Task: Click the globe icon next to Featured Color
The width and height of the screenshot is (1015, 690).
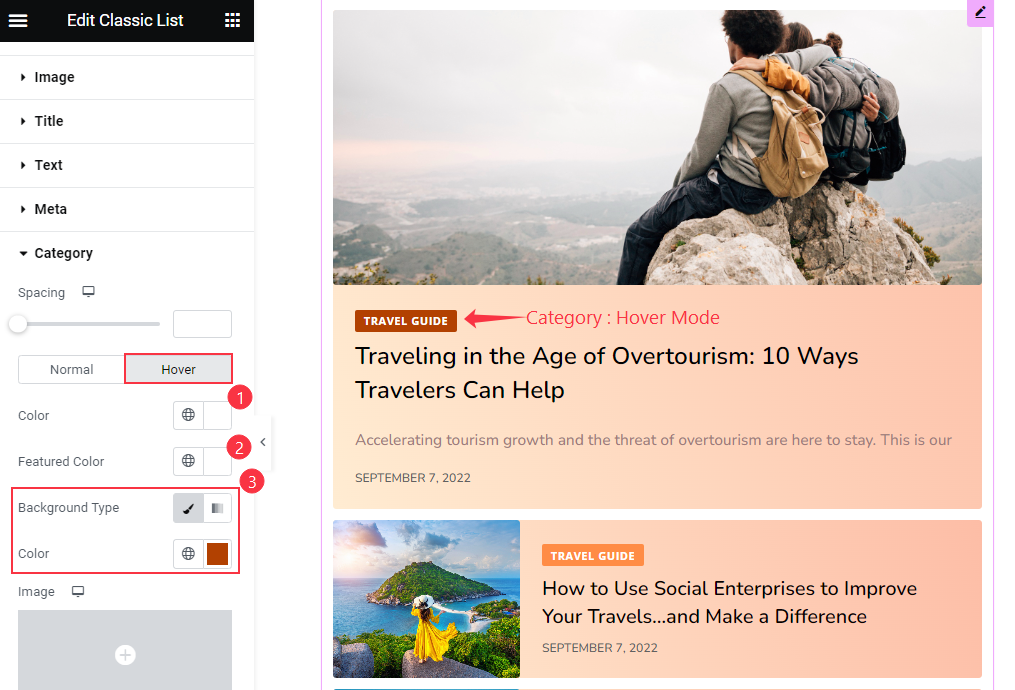Action: pyautogui.click(x=188, y=461)
